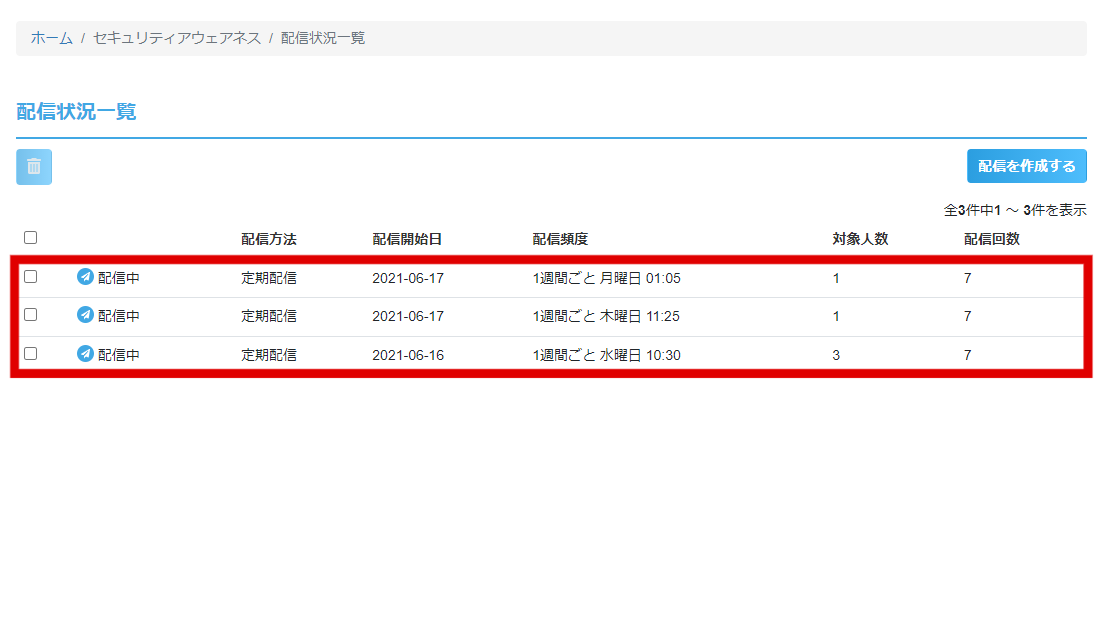Image resolution: width=1108 pixels, height=630 pixels.
Task: Click 定期配信 in the 水曜日 10:30 row
Action: [269, 355]
